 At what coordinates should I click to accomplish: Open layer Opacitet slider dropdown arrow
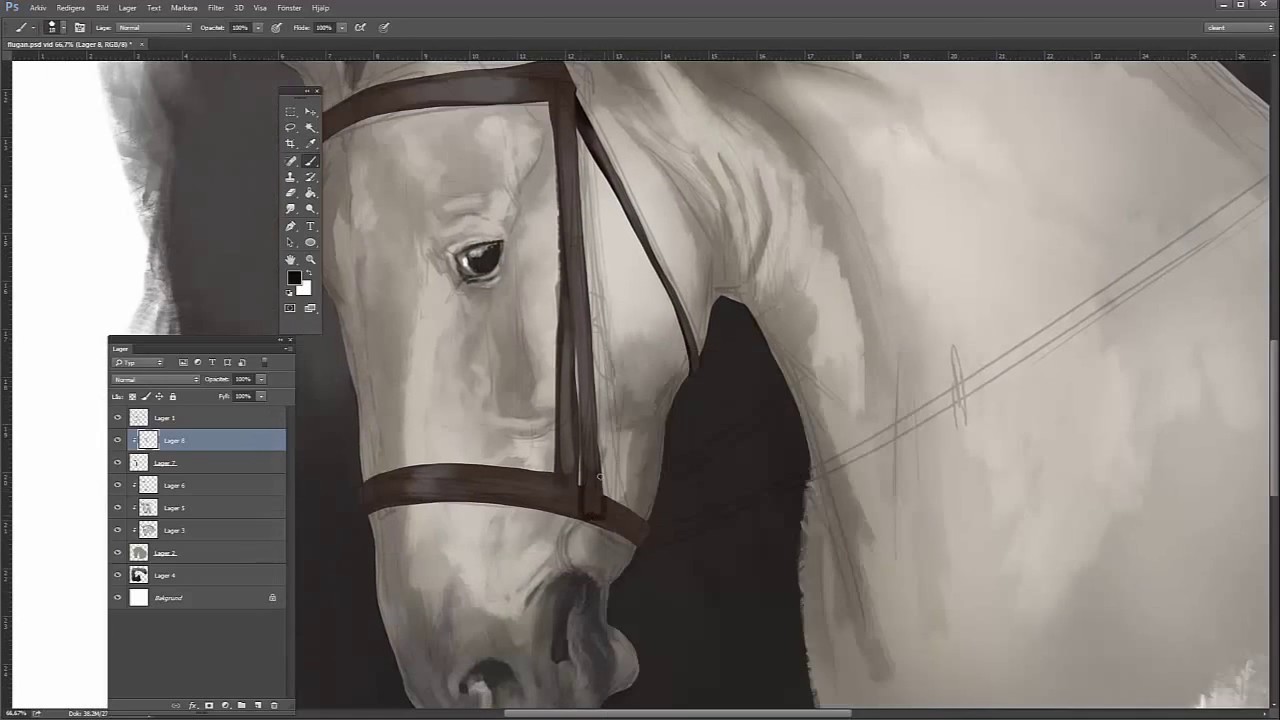click(261, 380)
